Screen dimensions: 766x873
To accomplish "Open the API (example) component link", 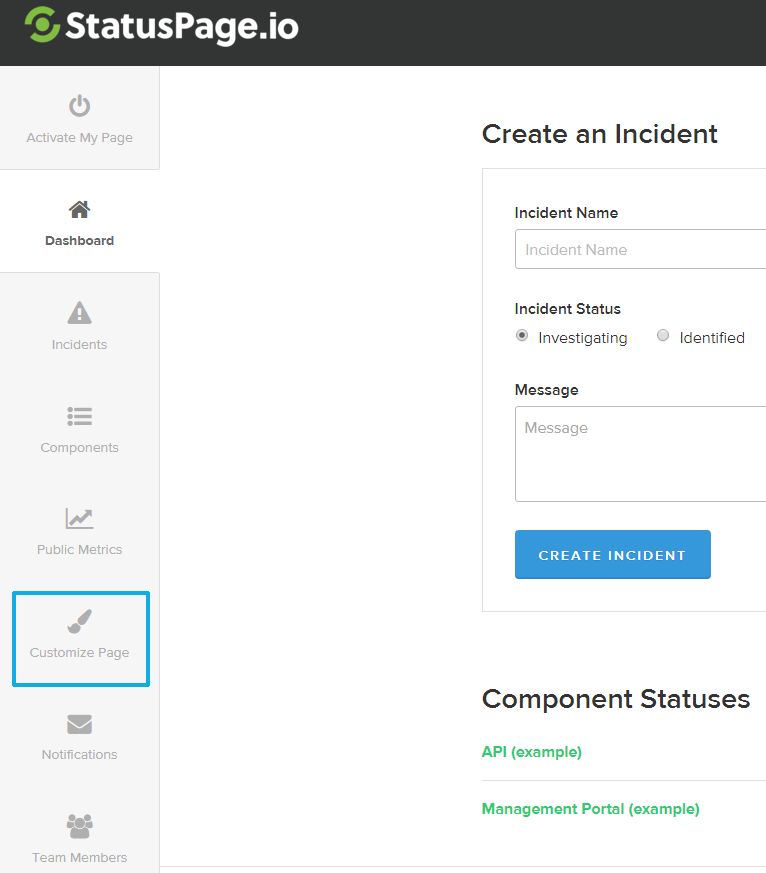I will [531, 752].
